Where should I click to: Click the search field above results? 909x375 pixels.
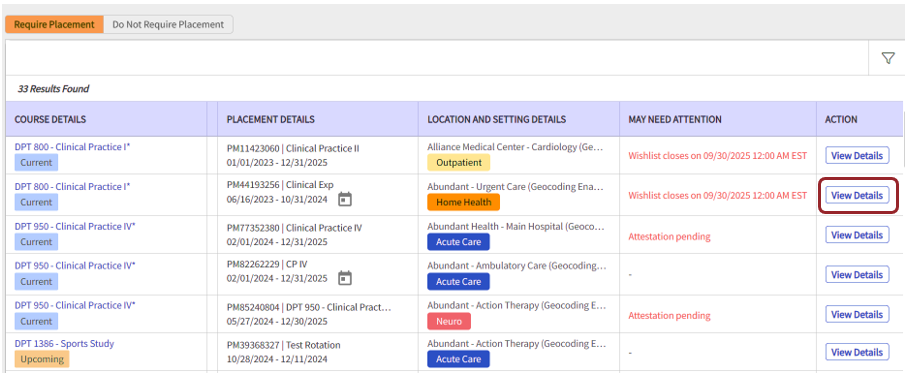[x=437, y=58]
